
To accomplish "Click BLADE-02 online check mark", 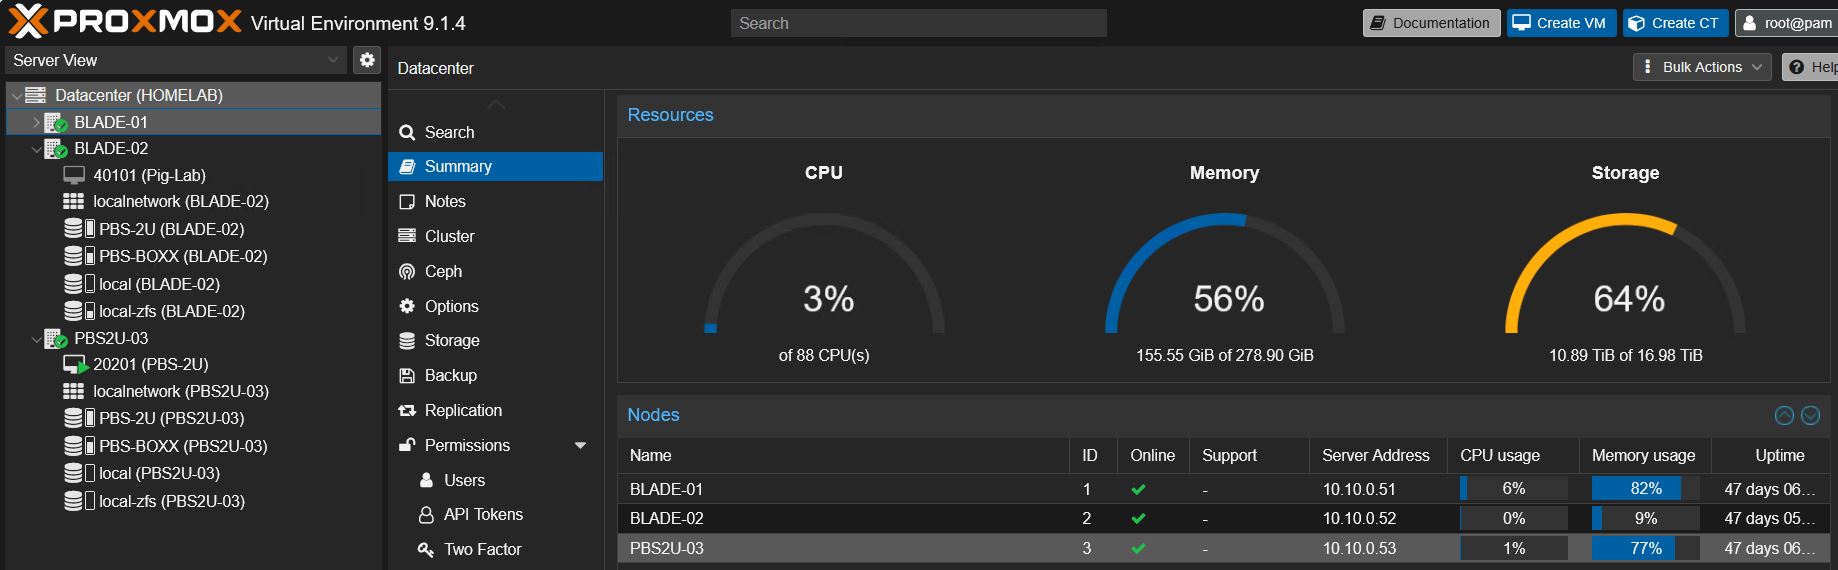I will [x=1138, y=519].
